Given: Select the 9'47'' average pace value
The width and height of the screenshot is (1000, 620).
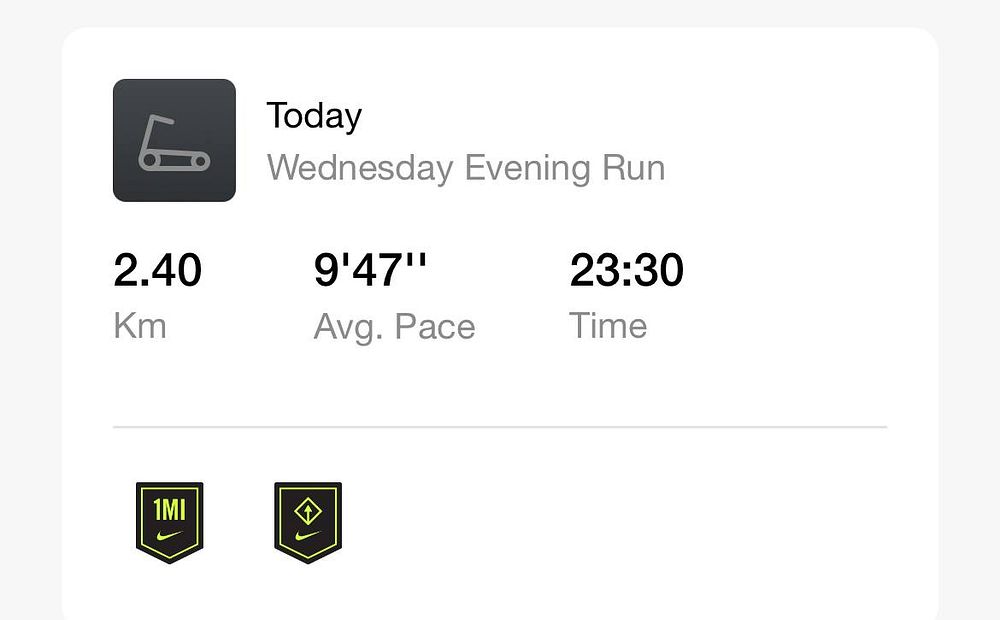Looking at the screenshot, I should point(370,271).
